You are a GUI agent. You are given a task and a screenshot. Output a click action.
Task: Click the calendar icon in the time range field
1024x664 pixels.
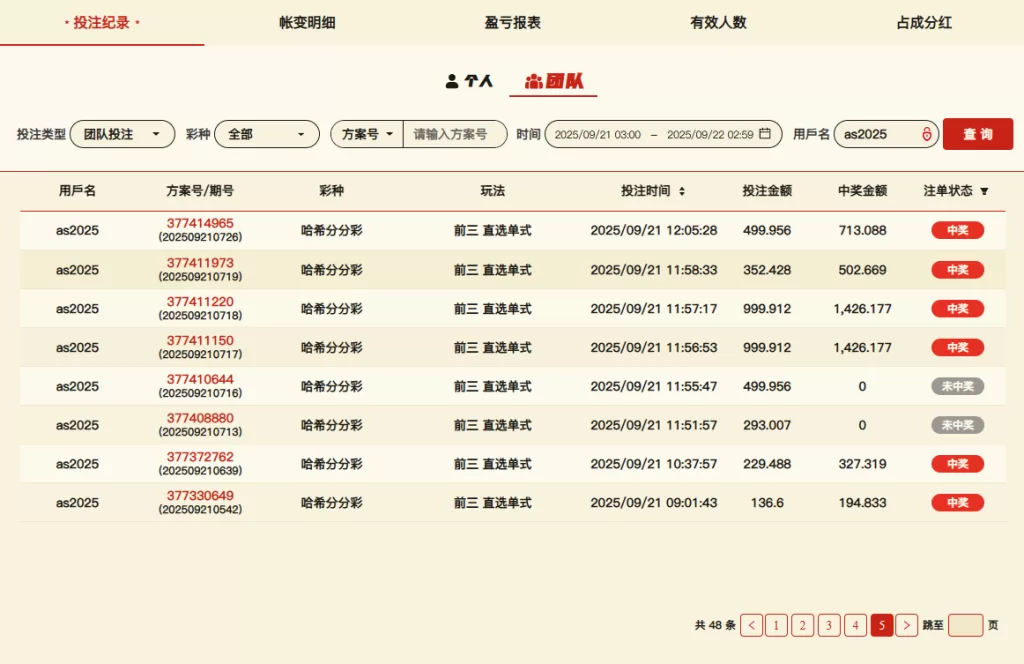765,134
